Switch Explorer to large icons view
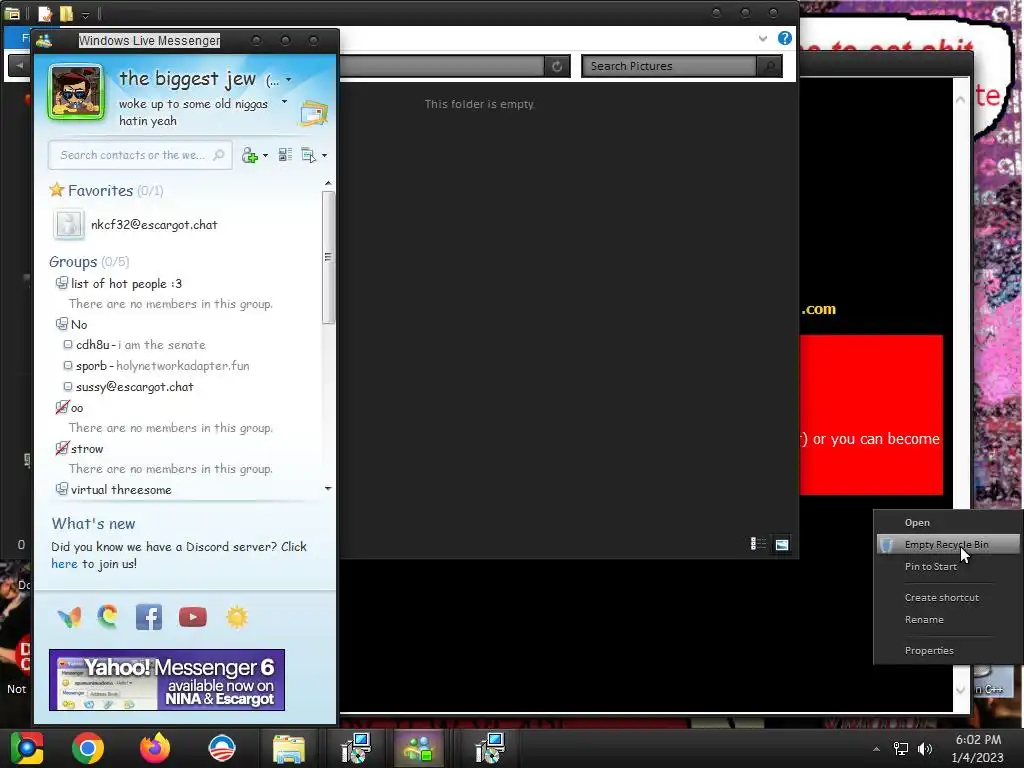The height and width of the screenshot is (768, 1024). point(782,544)
